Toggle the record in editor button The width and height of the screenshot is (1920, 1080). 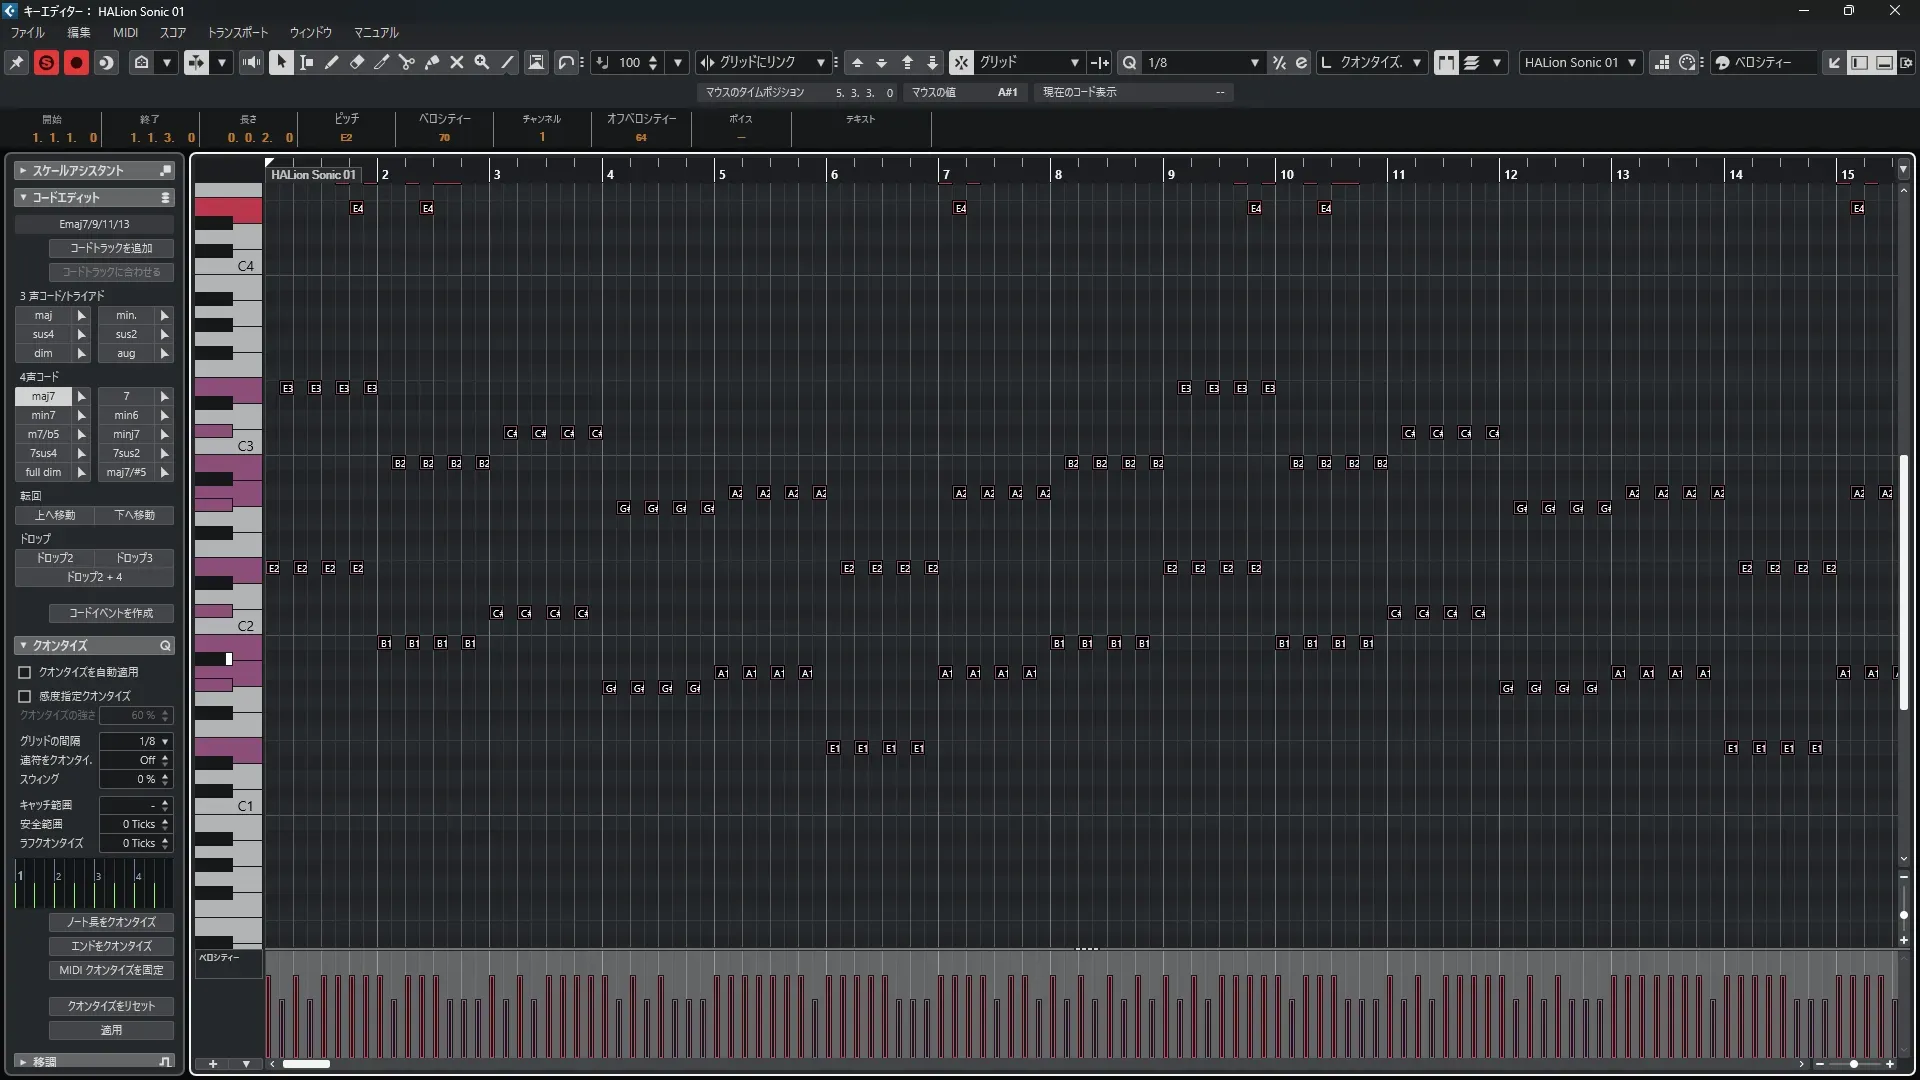76,62
